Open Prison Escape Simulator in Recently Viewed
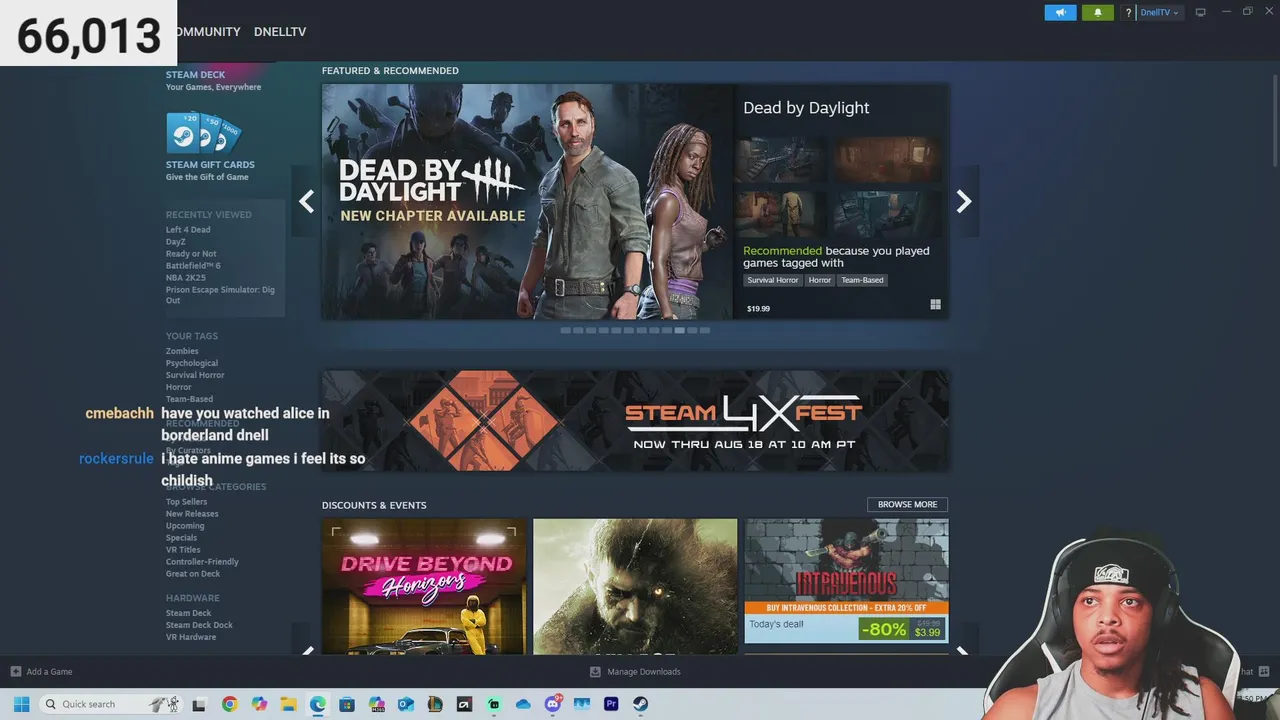Screen dimensions: 1280x720 tap(220, 295)
